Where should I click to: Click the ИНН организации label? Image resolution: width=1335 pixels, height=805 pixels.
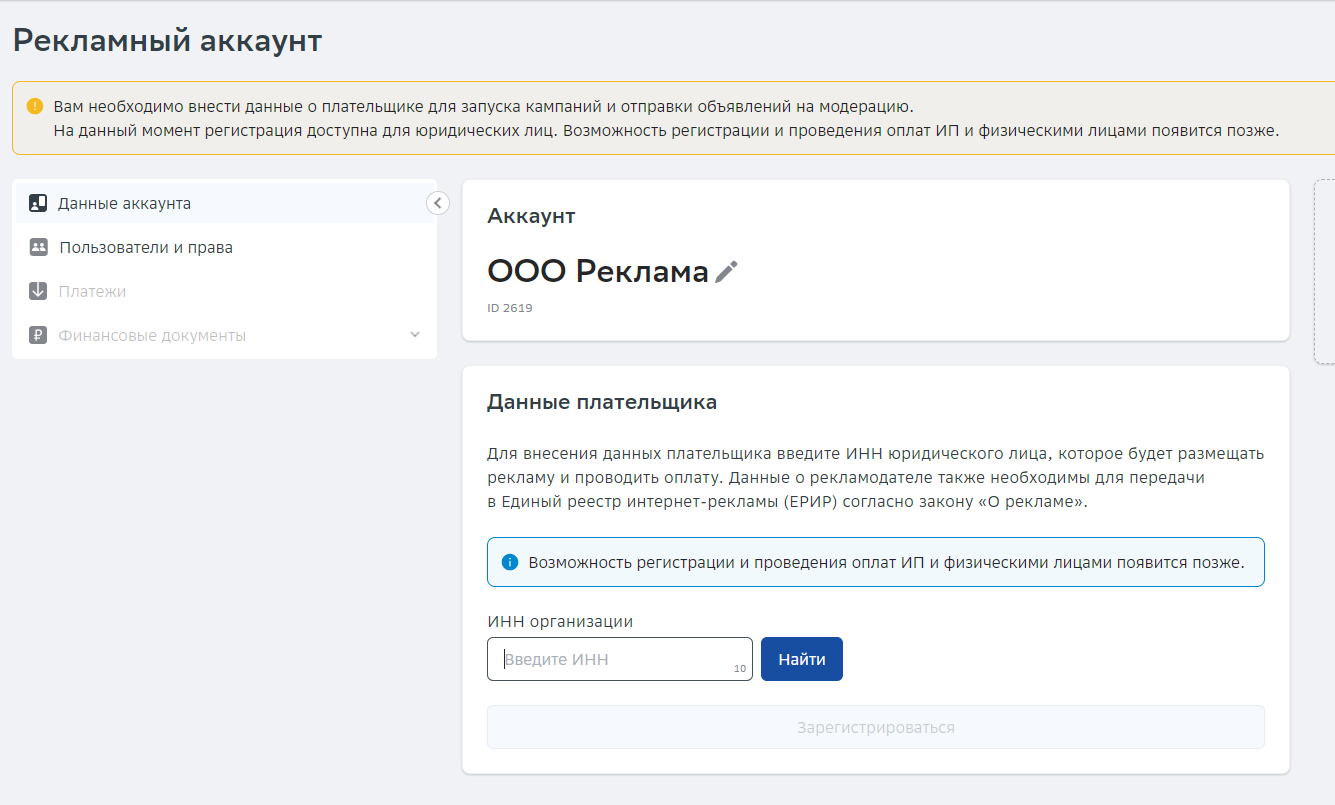pos(560,621)
